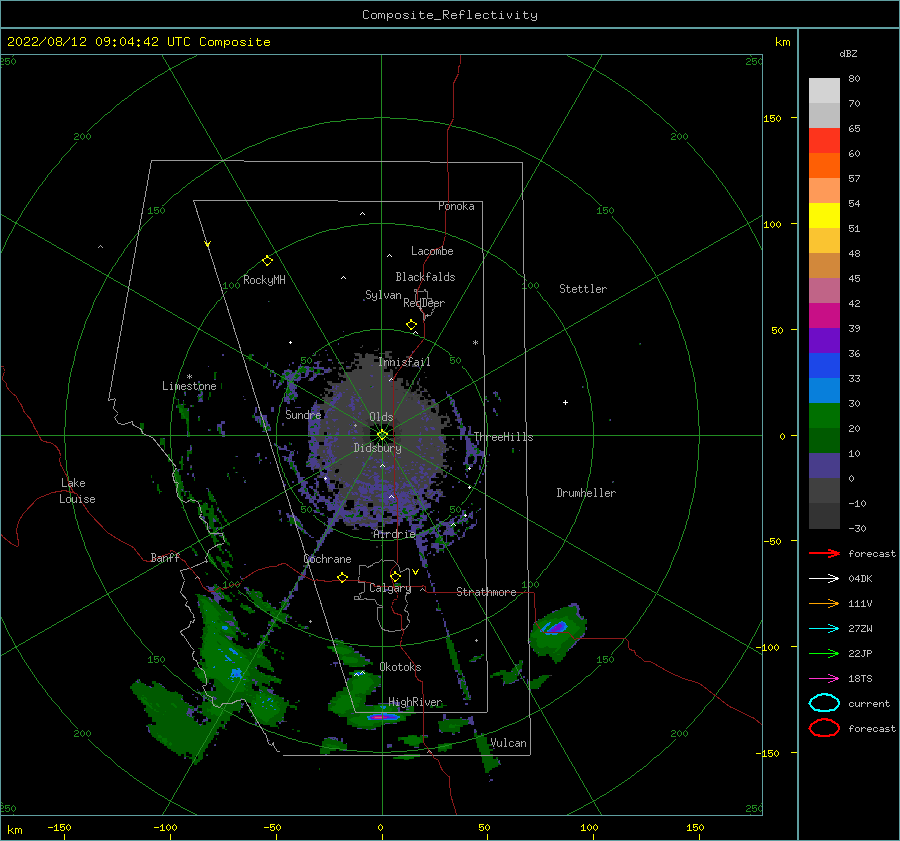Screen dimensions: 900x841
Task: Click the magenta 18TS arrow icon
Action: (x=824, y=679)
